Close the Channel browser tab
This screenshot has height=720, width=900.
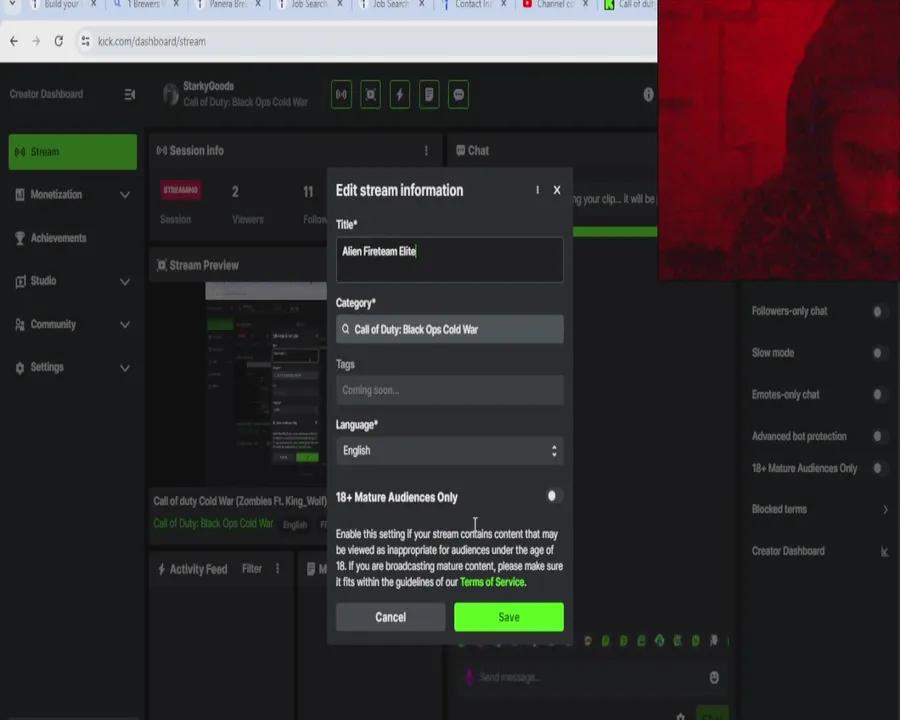pos(585,4)
